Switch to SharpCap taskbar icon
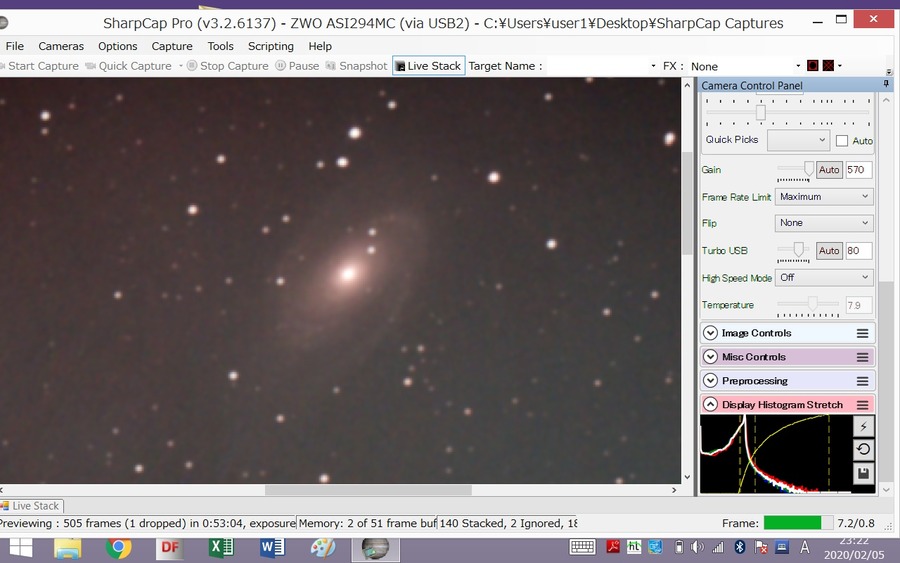Viewport: 900px width, 563px height. click(375, 548)
